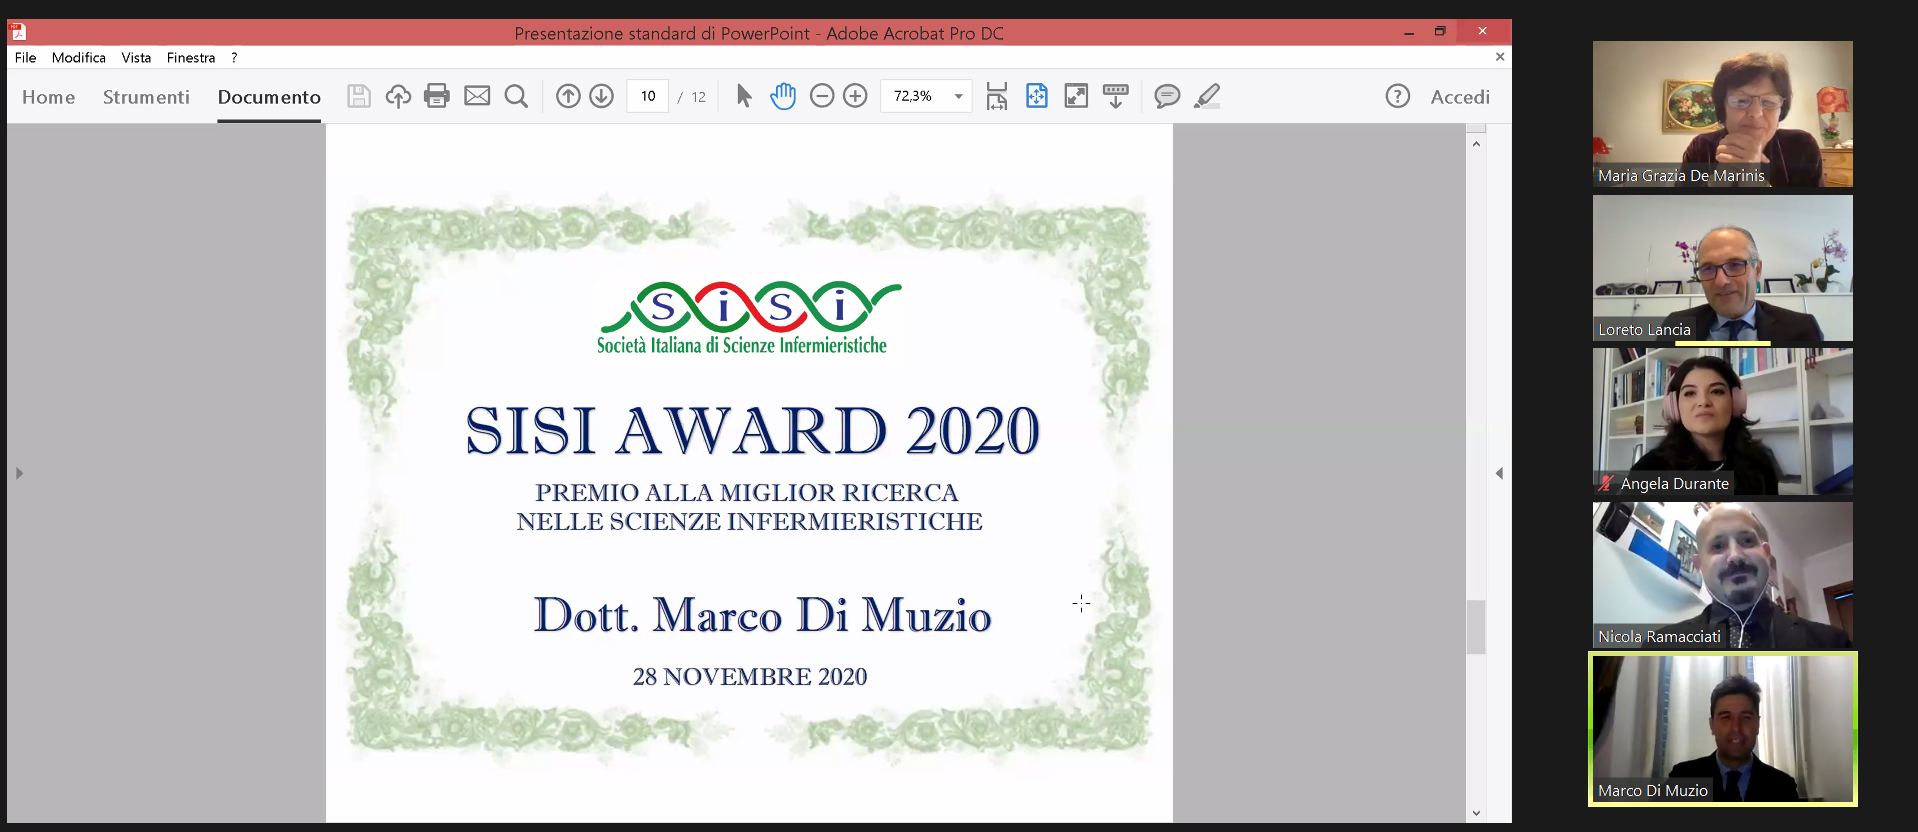
Task: Restore down the Acrobat window
Action: point(1440,32)
